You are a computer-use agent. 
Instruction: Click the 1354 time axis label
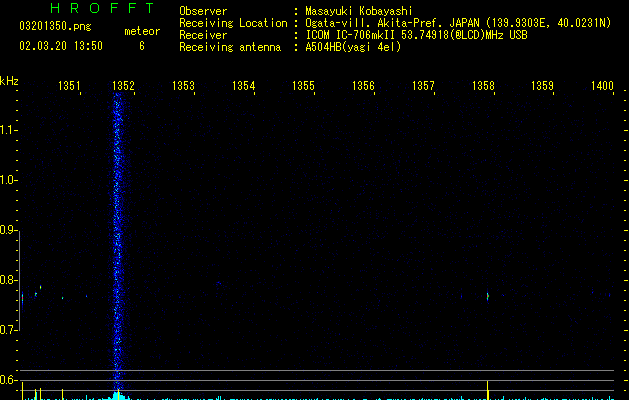243,86
